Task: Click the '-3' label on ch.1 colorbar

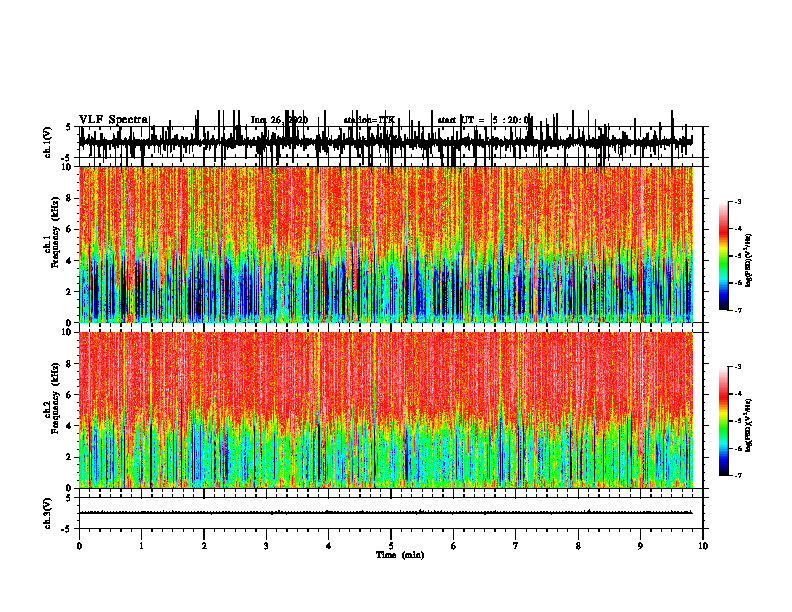Action: tap(738, 201)
